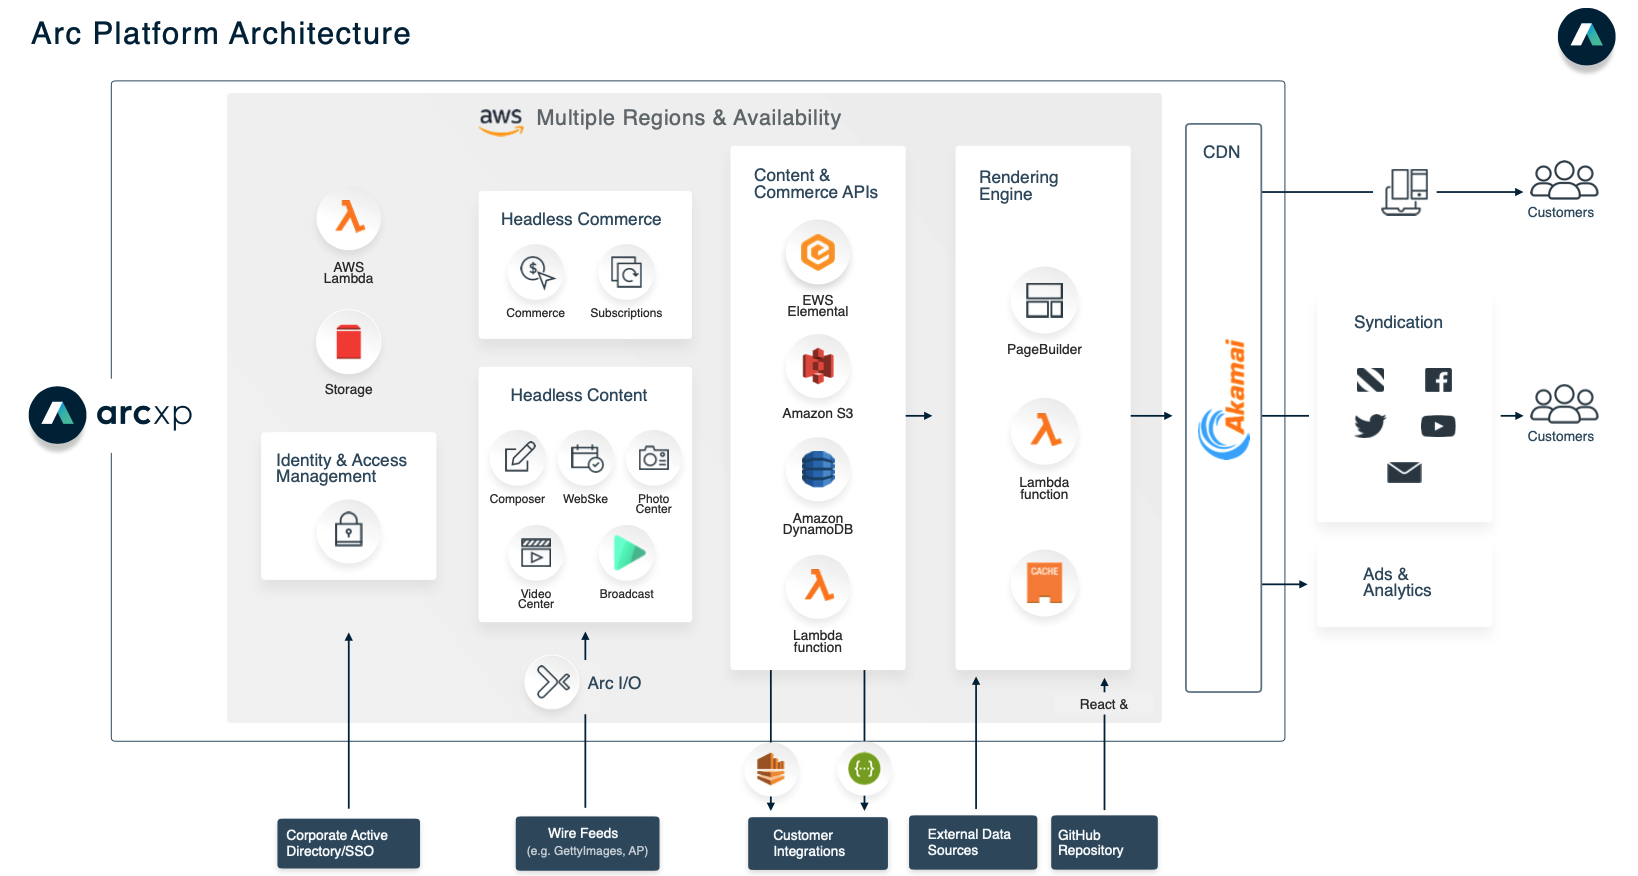Open the Photo Center camera icon
The width and height of the screenshot is (1638, 876).
coord(654,458)
